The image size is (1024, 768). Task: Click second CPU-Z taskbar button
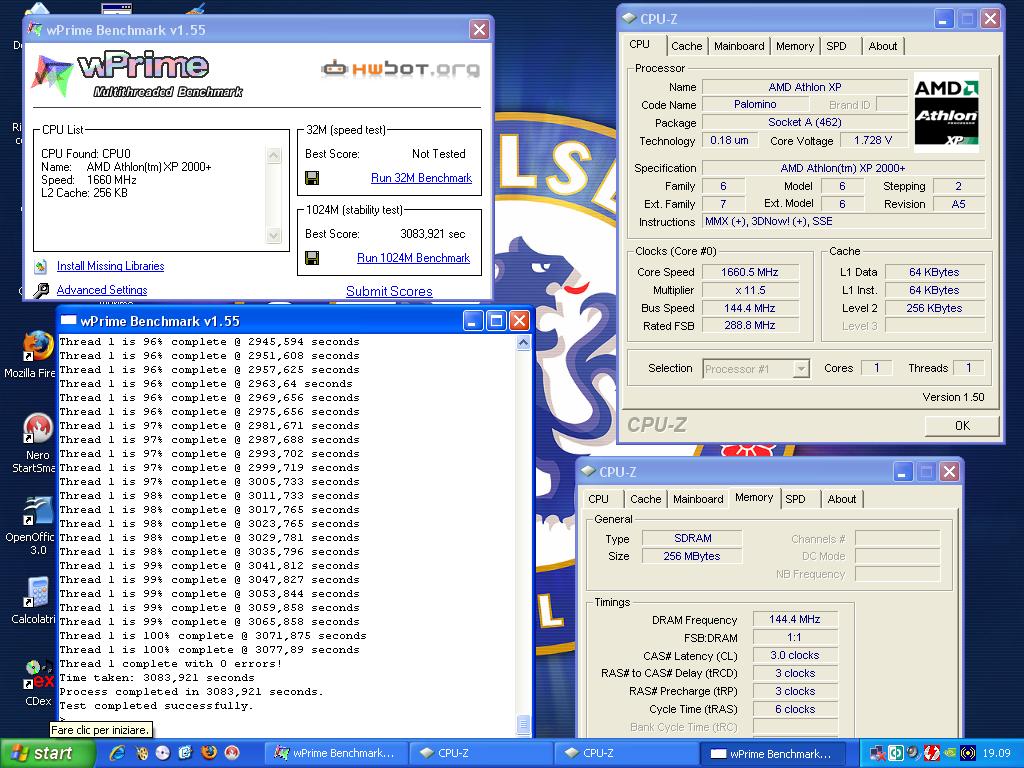point(627,753)
